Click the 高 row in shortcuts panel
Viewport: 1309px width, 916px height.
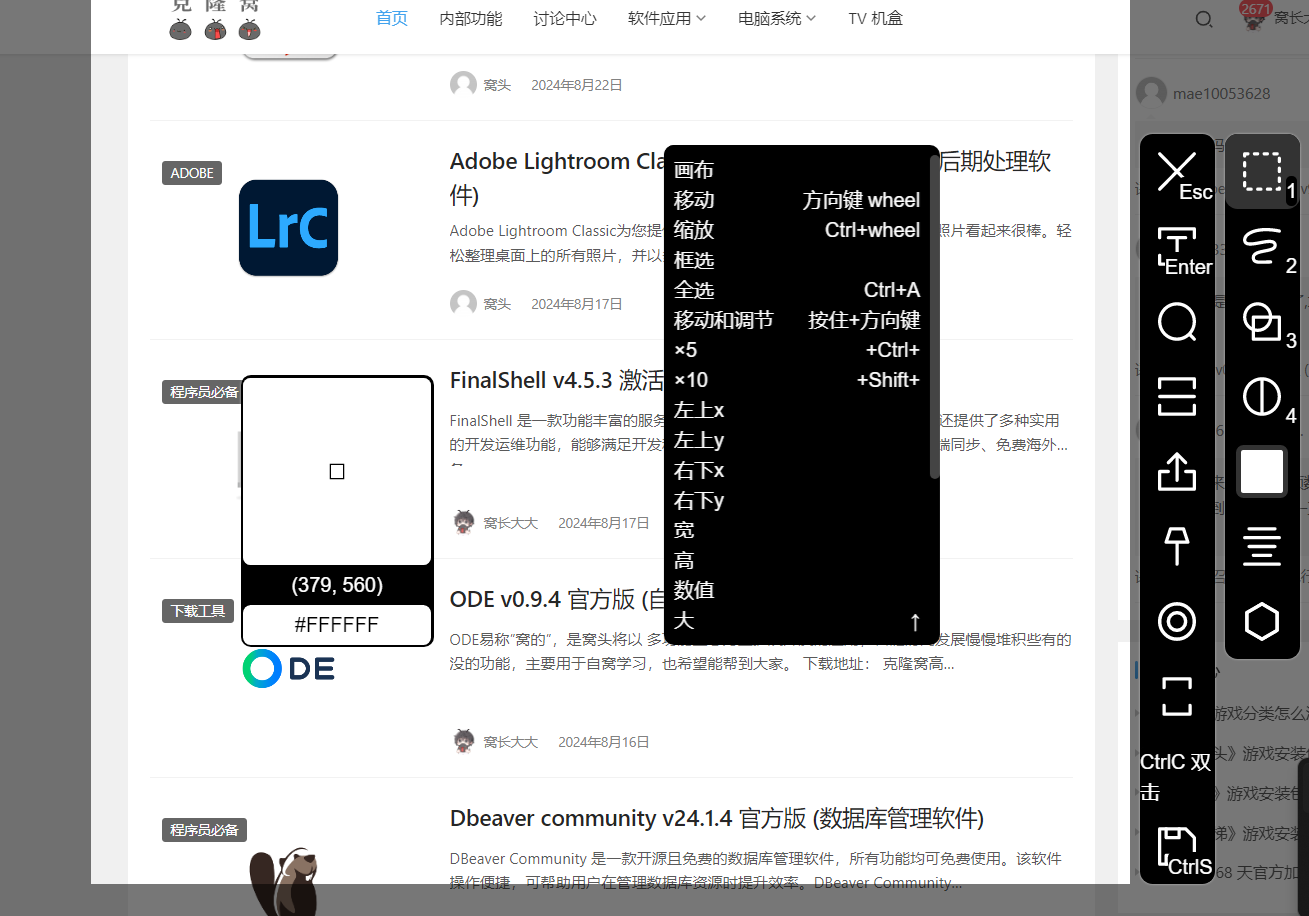797,560
